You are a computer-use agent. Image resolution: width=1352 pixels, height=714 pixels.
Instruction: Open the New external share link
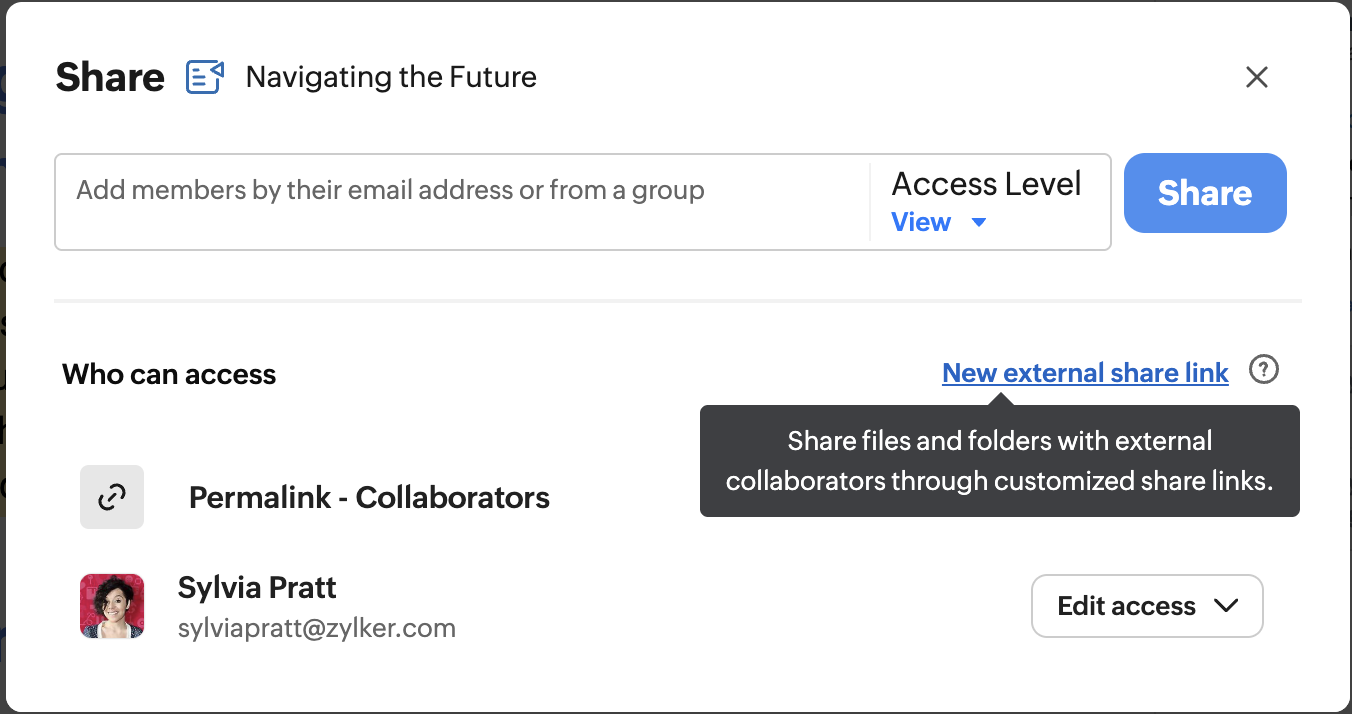(x=1085, y=373)
